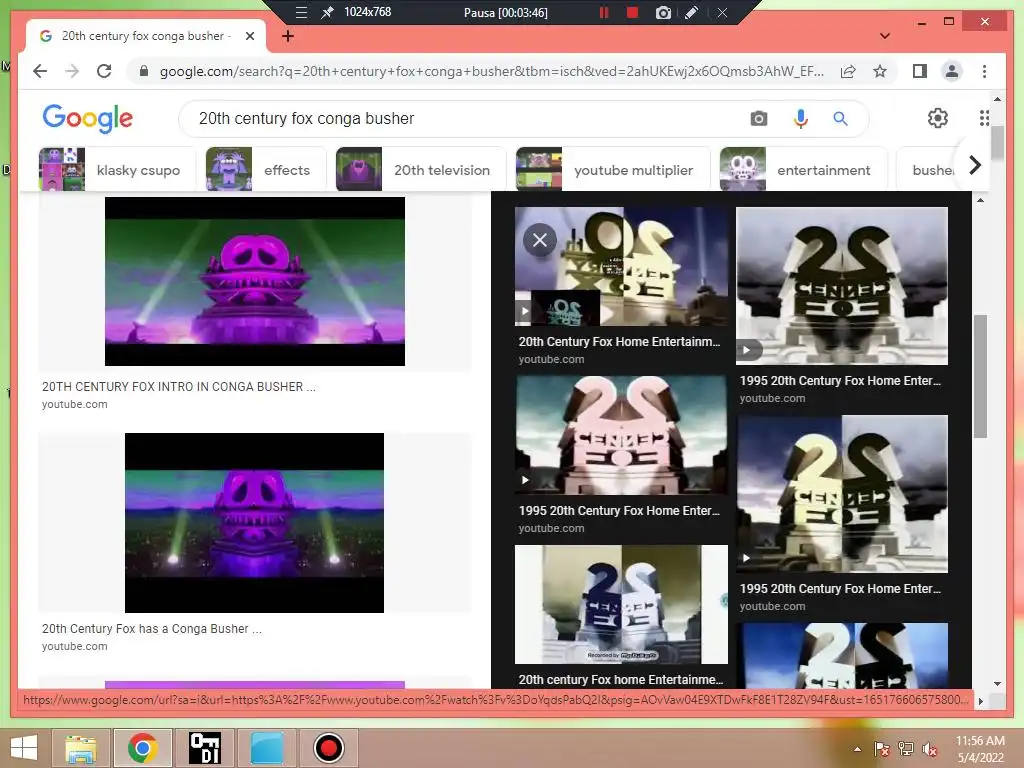Click preview panel scroll up arrow
Image resolution: width=1024 pixels, height=768 pixels.
pyautogui.click(x=980, y=200)
